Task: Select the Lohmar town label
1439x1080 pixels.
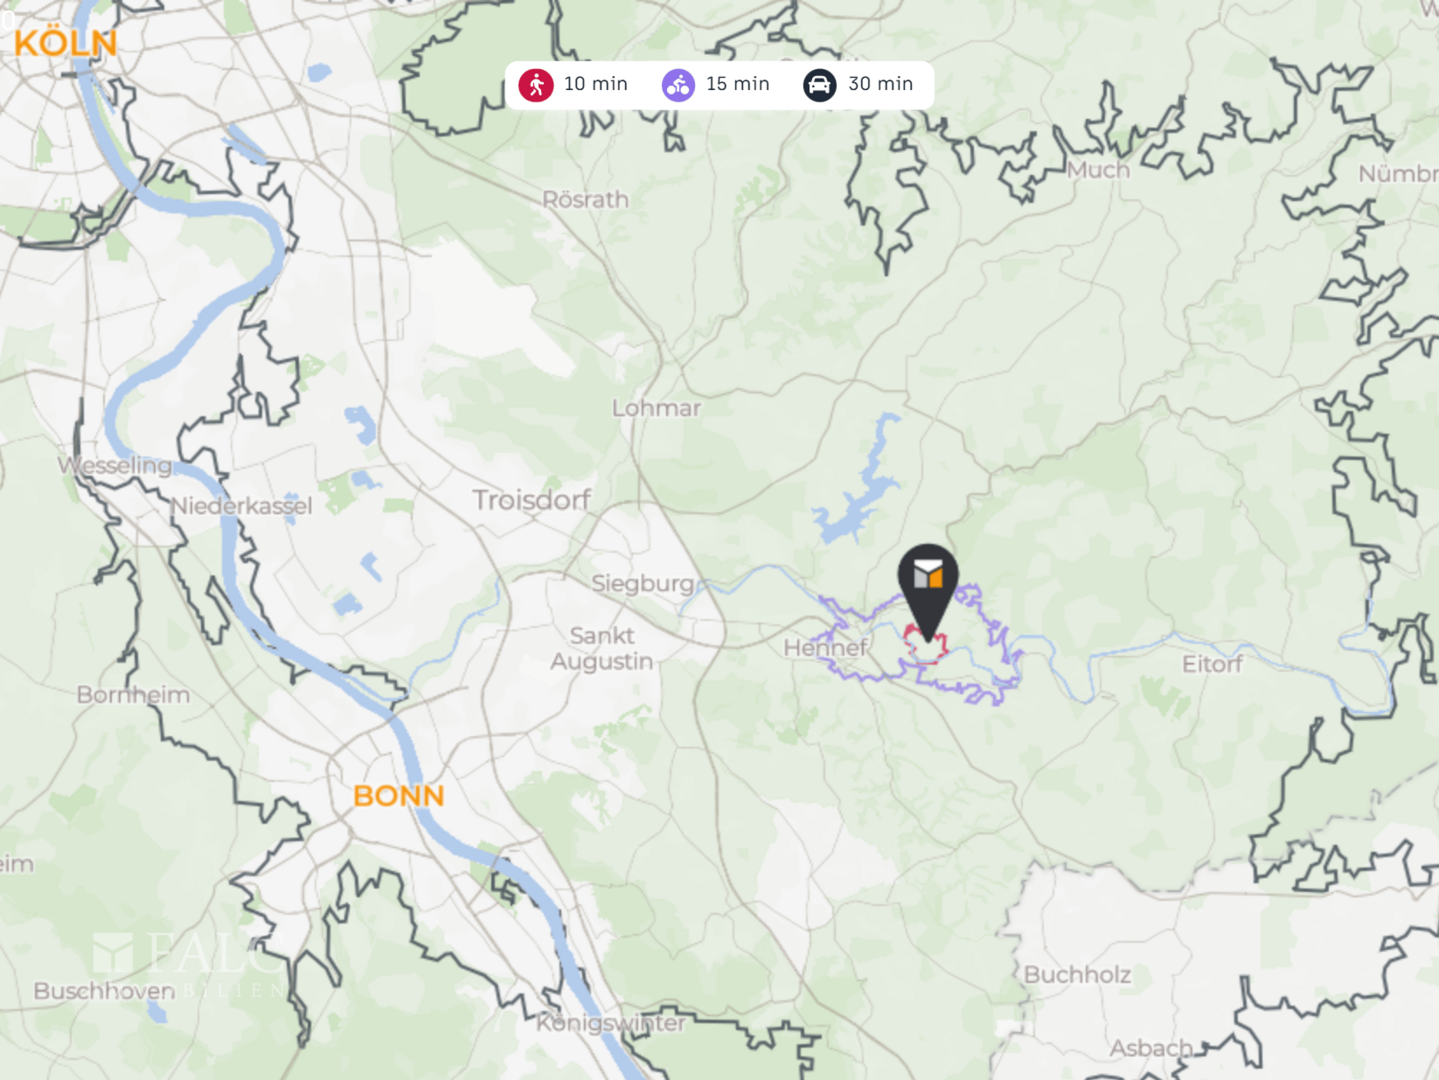Action: click(x=656, y=408)
